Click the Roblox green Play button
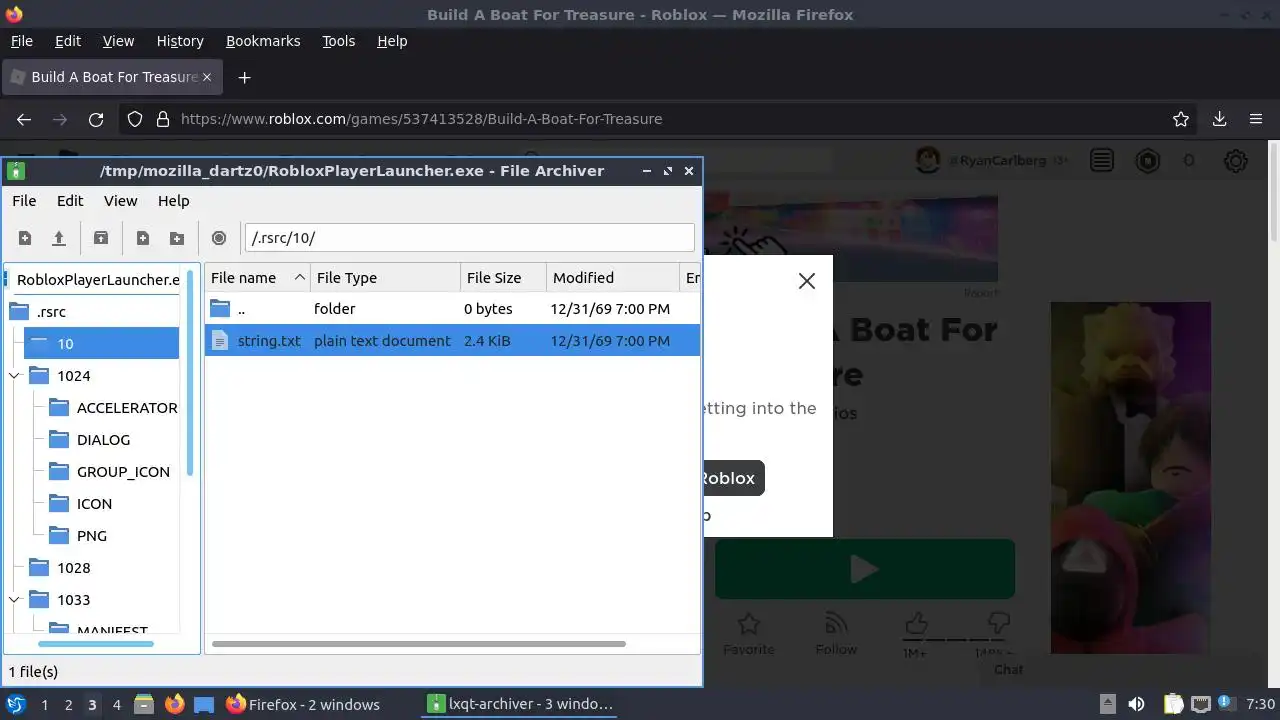 pyautogui.click(x=865, y=569)
